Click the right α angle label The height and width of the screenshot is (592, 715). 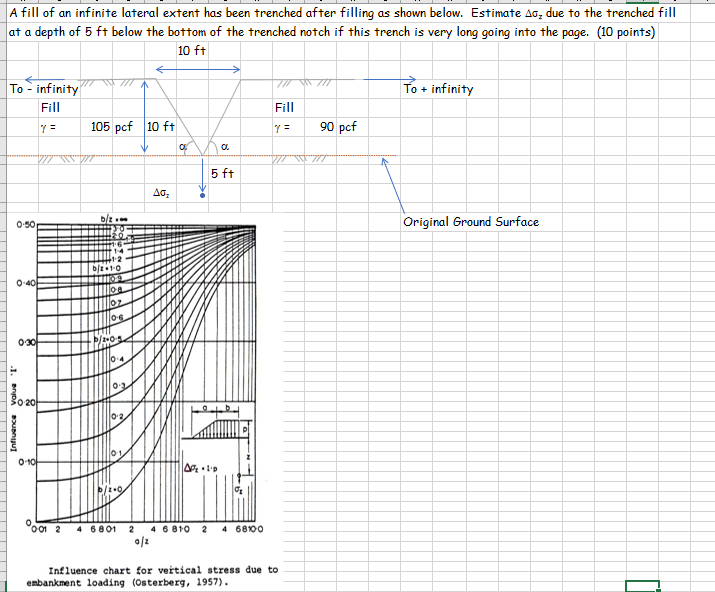(225, 146)
